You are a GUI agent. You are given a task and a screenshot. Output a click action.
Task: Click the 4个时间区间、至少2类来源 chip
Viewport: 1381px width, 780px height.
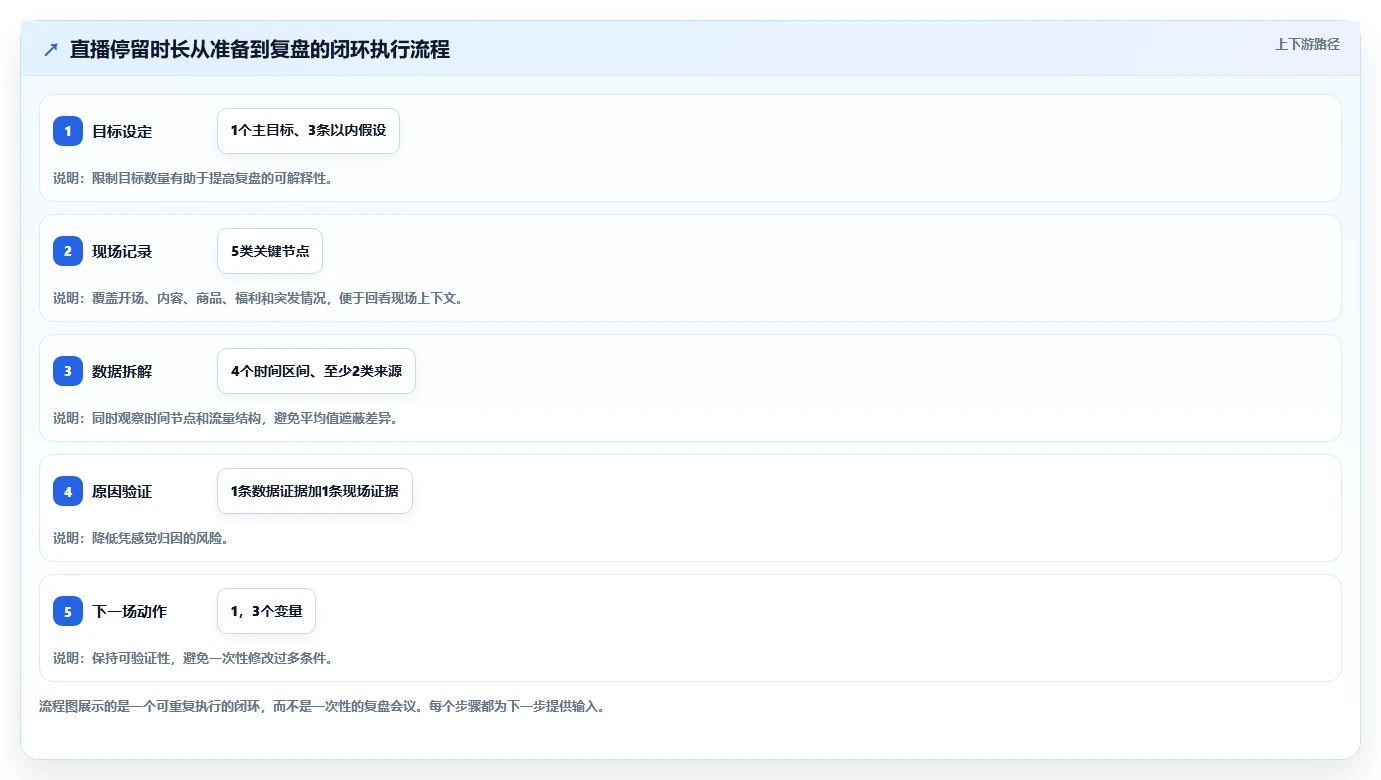(x=316, y=371)
